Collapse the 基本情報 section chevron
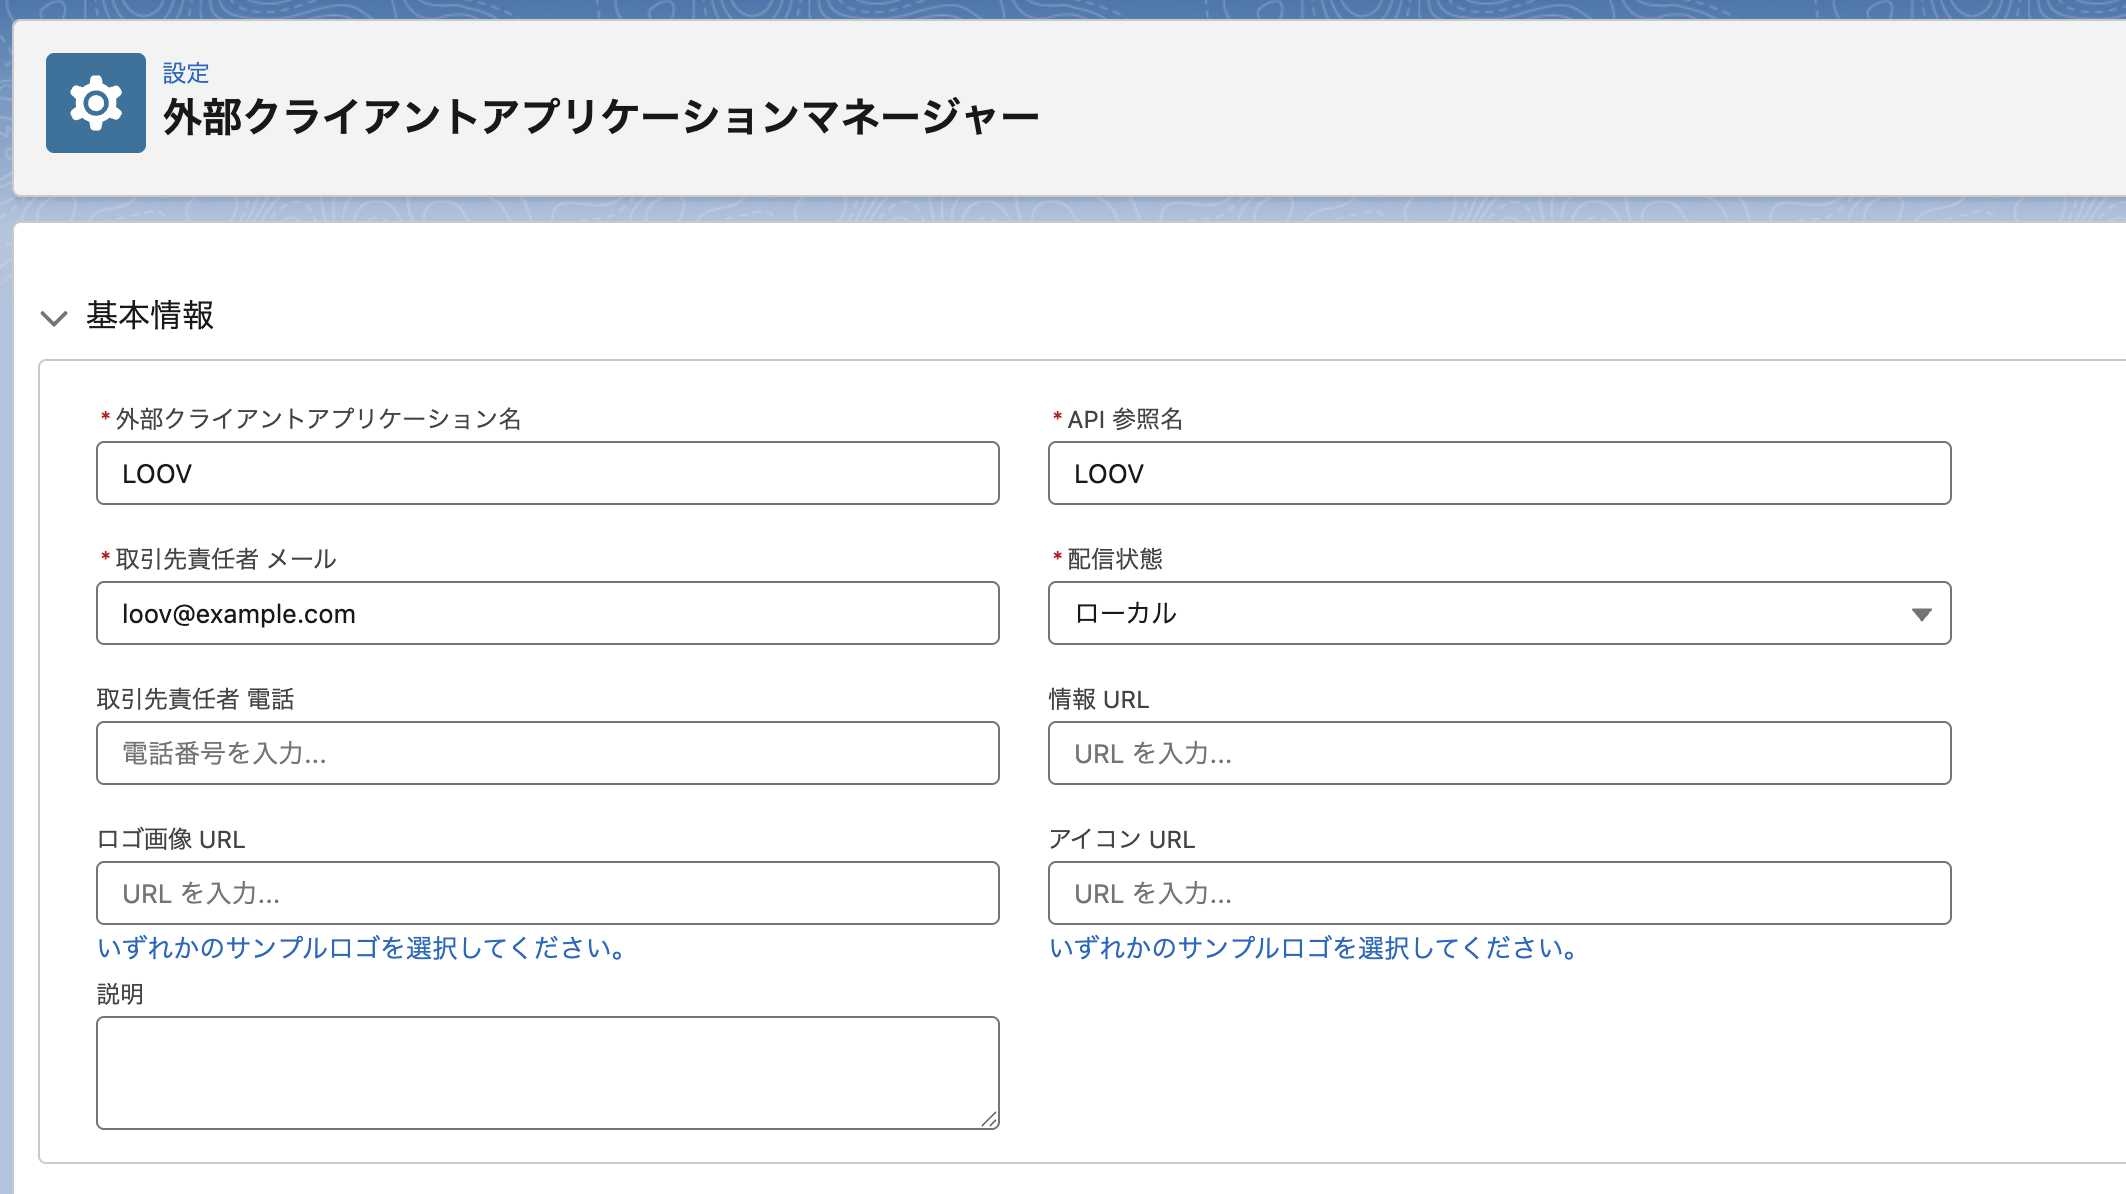Image resolution: width=2126 pixels, height=1194 pixels. [x=54, y=318]
